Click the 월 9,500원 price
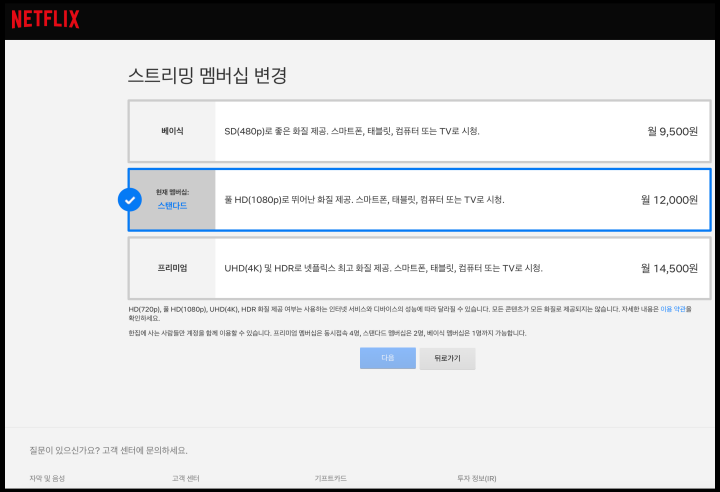 [x=673, y=131]
